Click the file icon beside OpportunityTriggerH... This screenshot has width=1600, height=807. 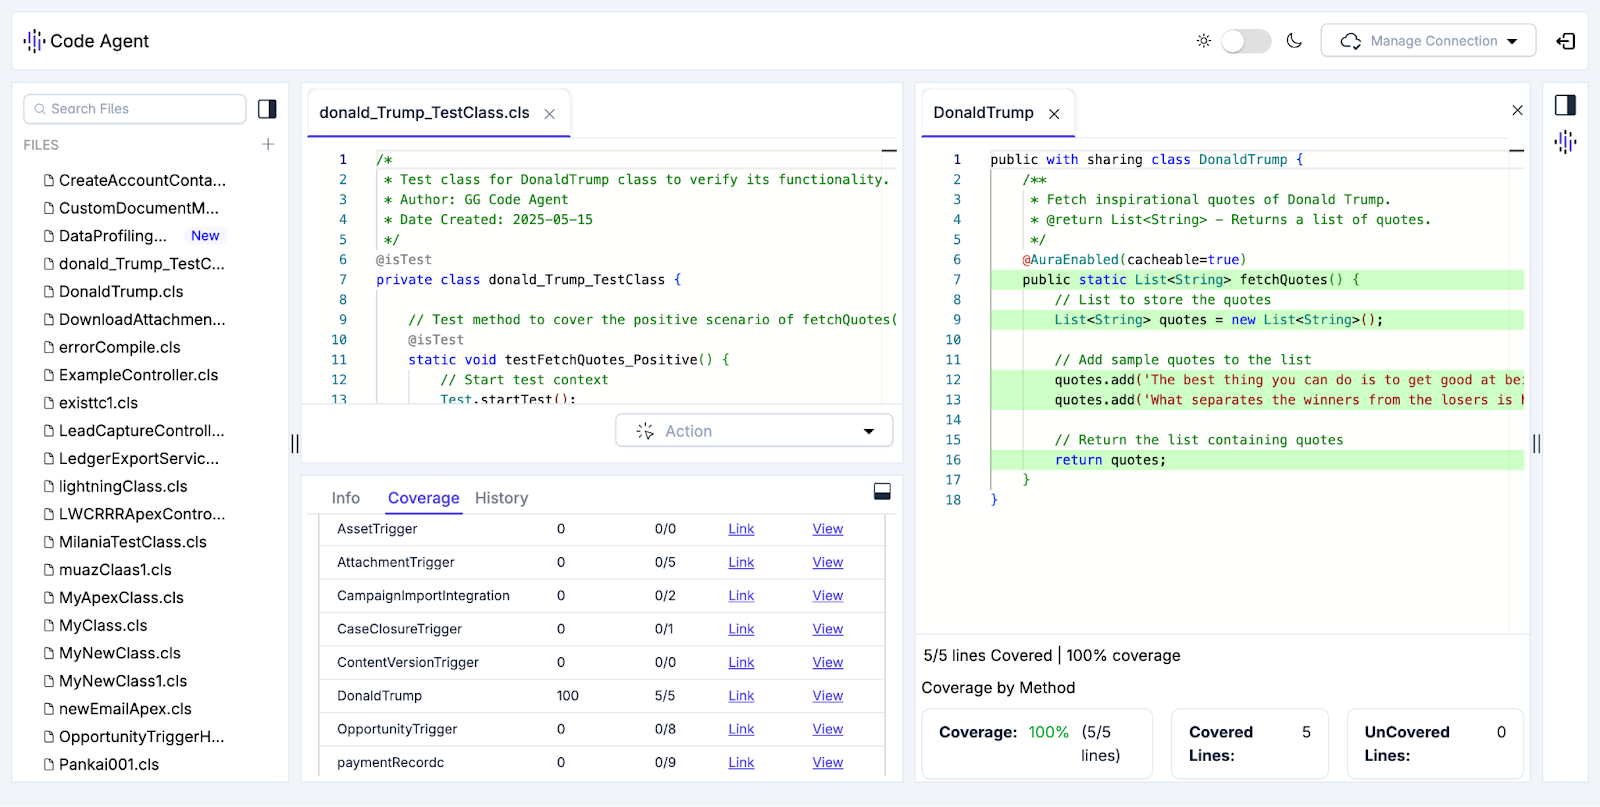point(49,737)
